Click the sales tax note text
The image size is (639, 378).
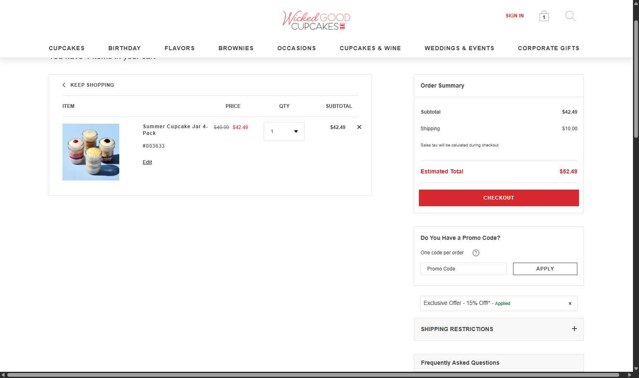click(460, 145)
